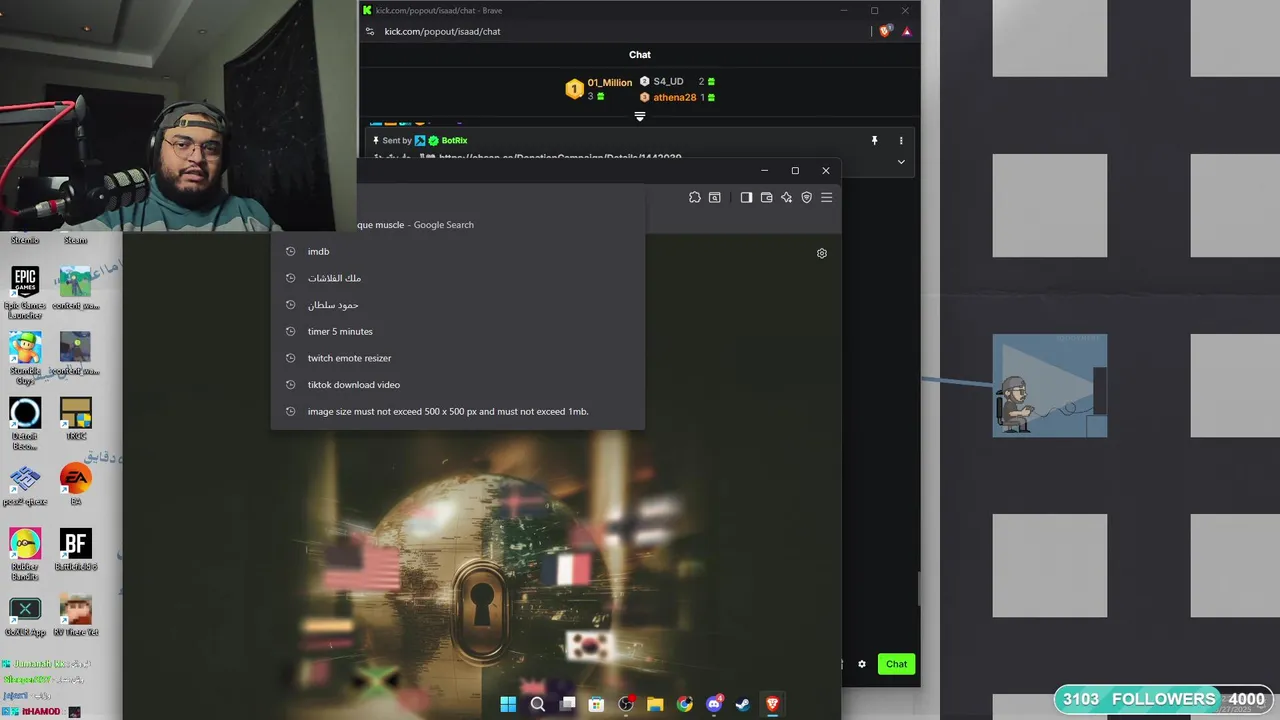Open taskbar Search
This screenshot has height=720, width=1280.
coord(537,704)
